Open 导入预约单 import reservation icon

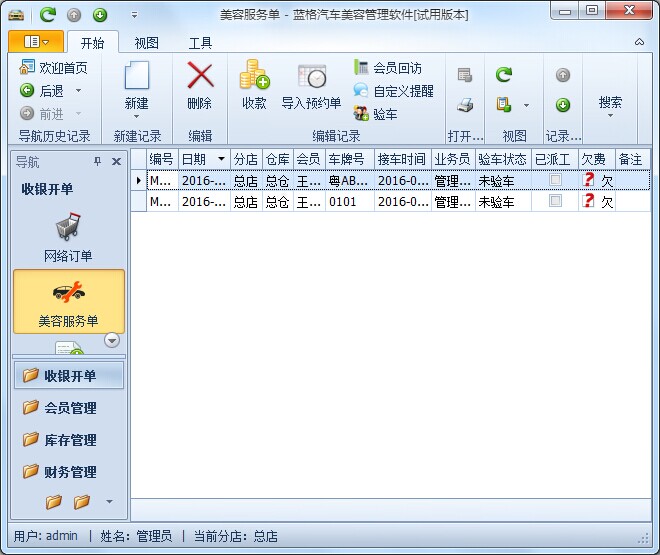311,77
